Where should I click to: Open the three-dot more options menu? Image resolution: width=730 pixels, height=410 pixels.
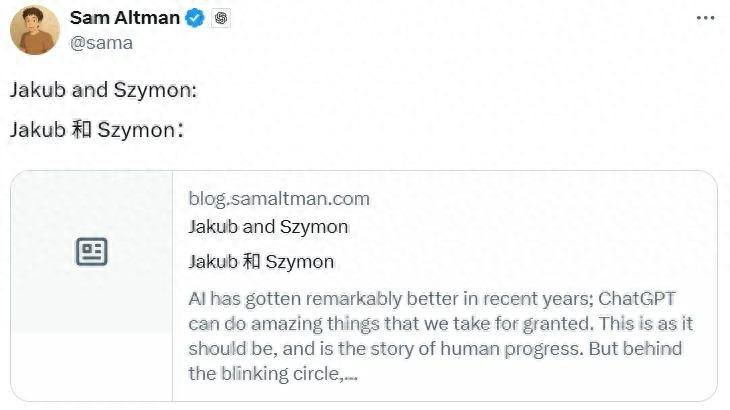pos(706,18)
